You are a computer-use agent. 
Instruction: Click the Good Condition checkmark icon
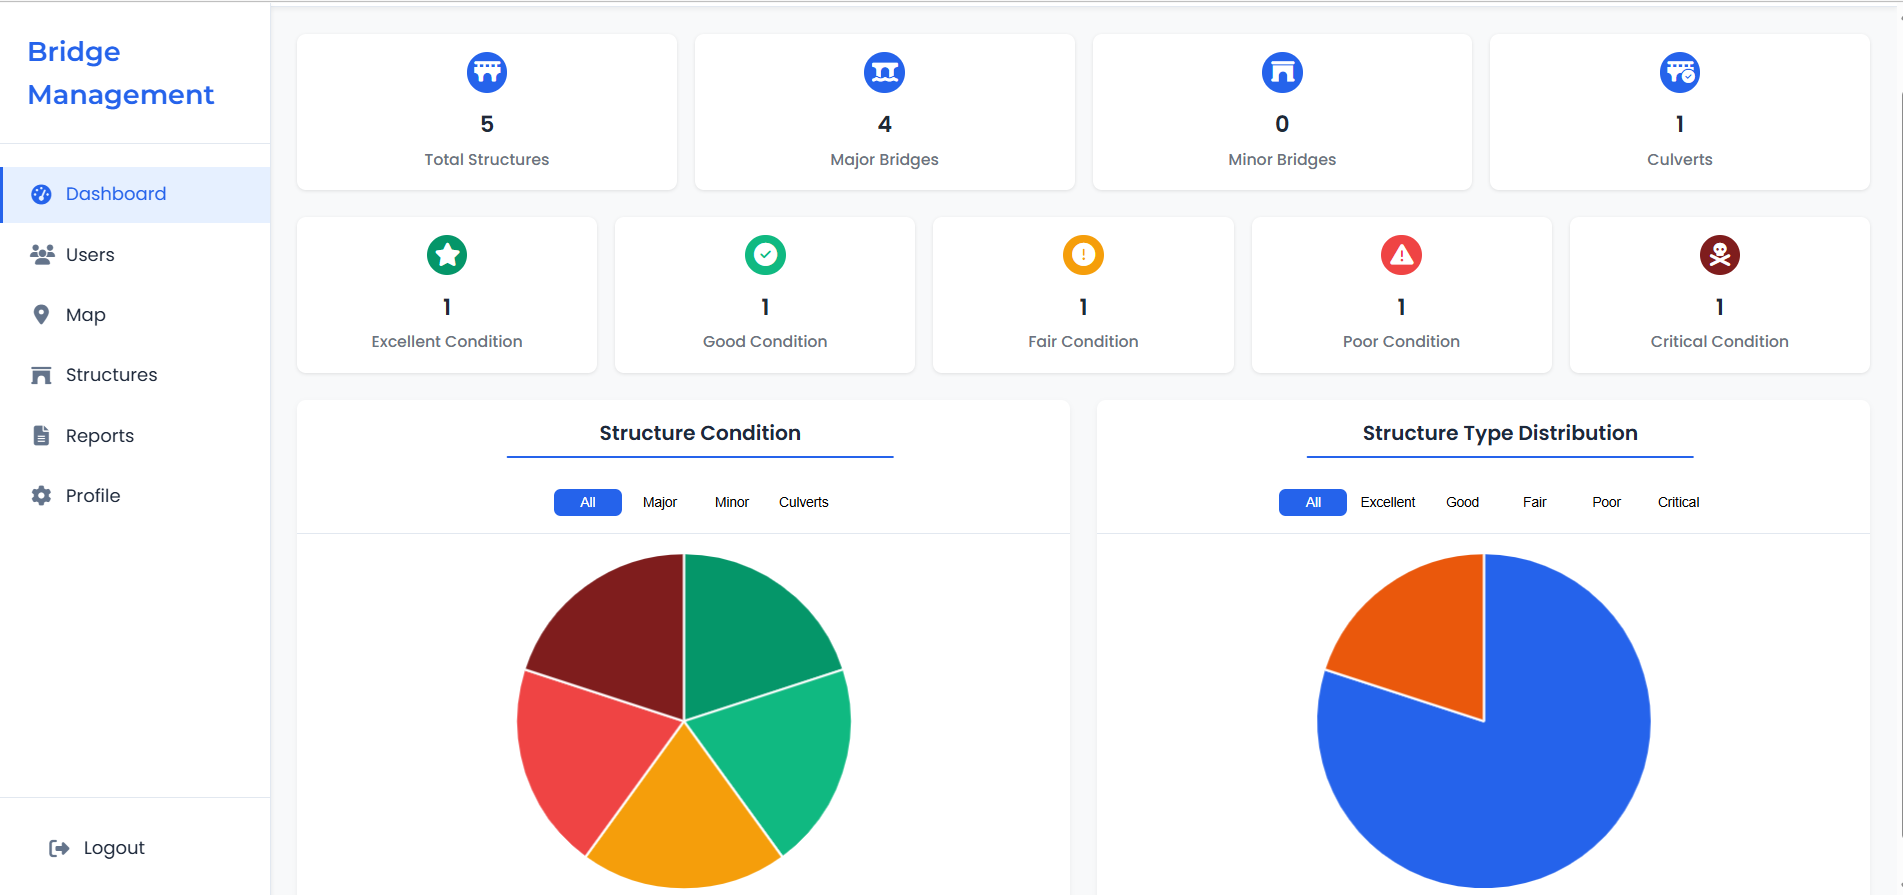click(x=765, y=255)
